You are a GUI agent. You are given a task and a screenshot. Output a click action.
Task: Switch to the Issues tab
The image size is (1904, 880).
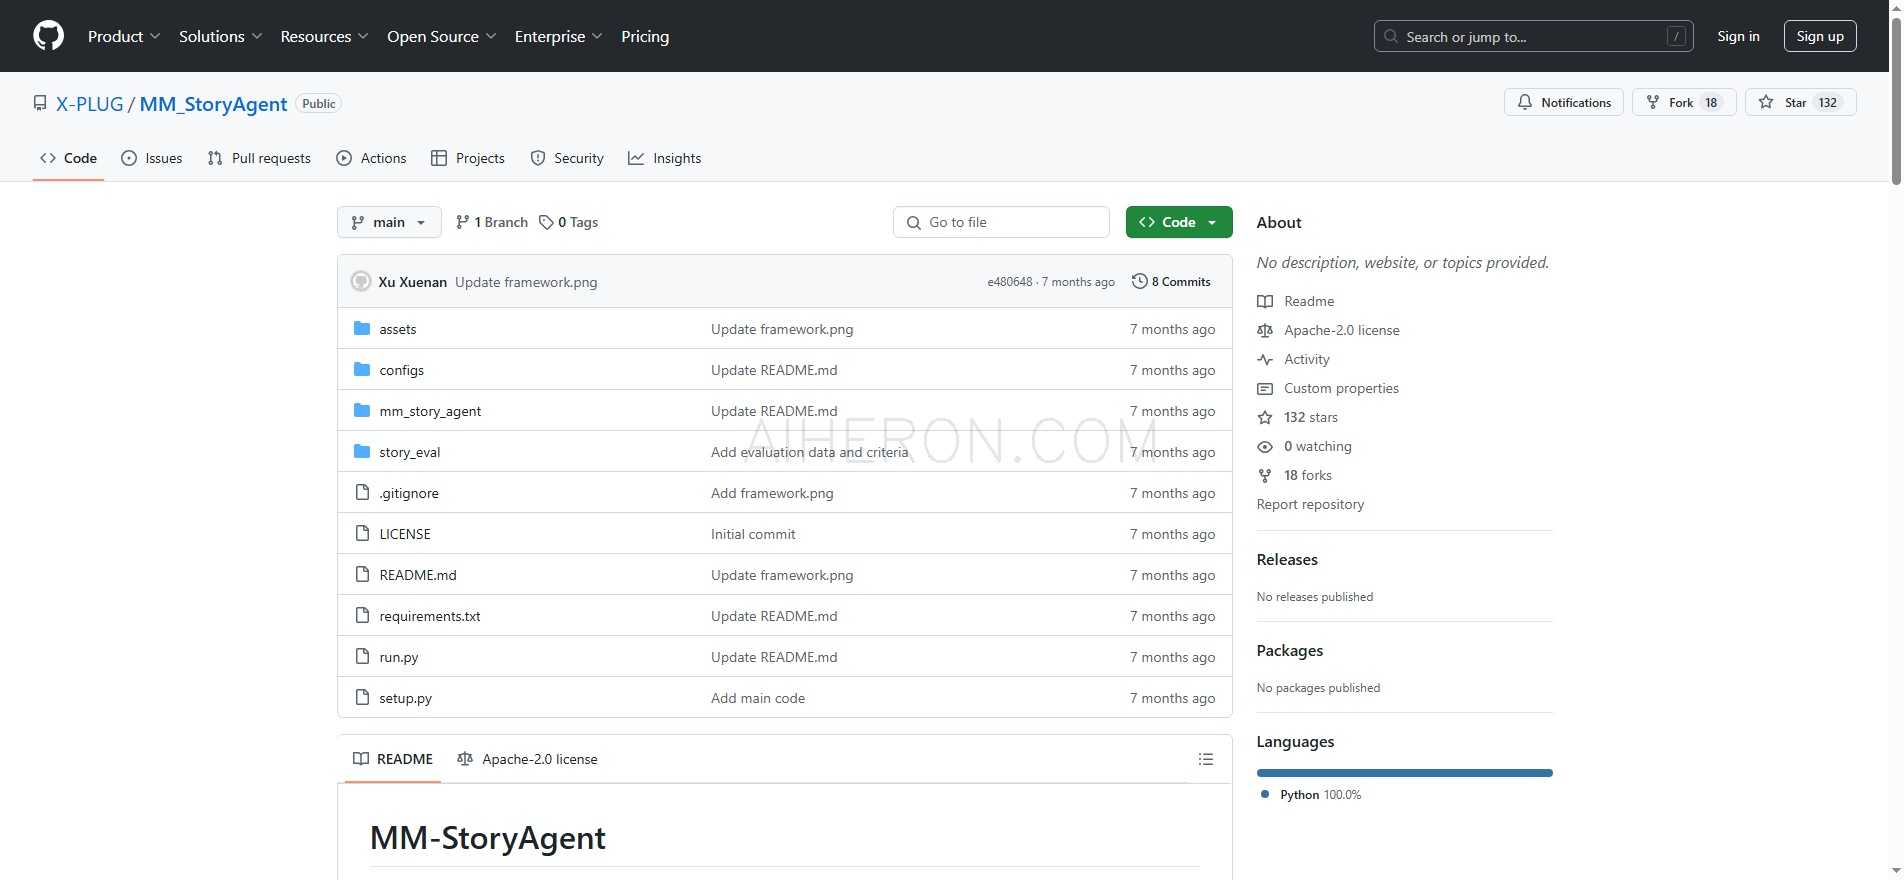click(152, 158)
